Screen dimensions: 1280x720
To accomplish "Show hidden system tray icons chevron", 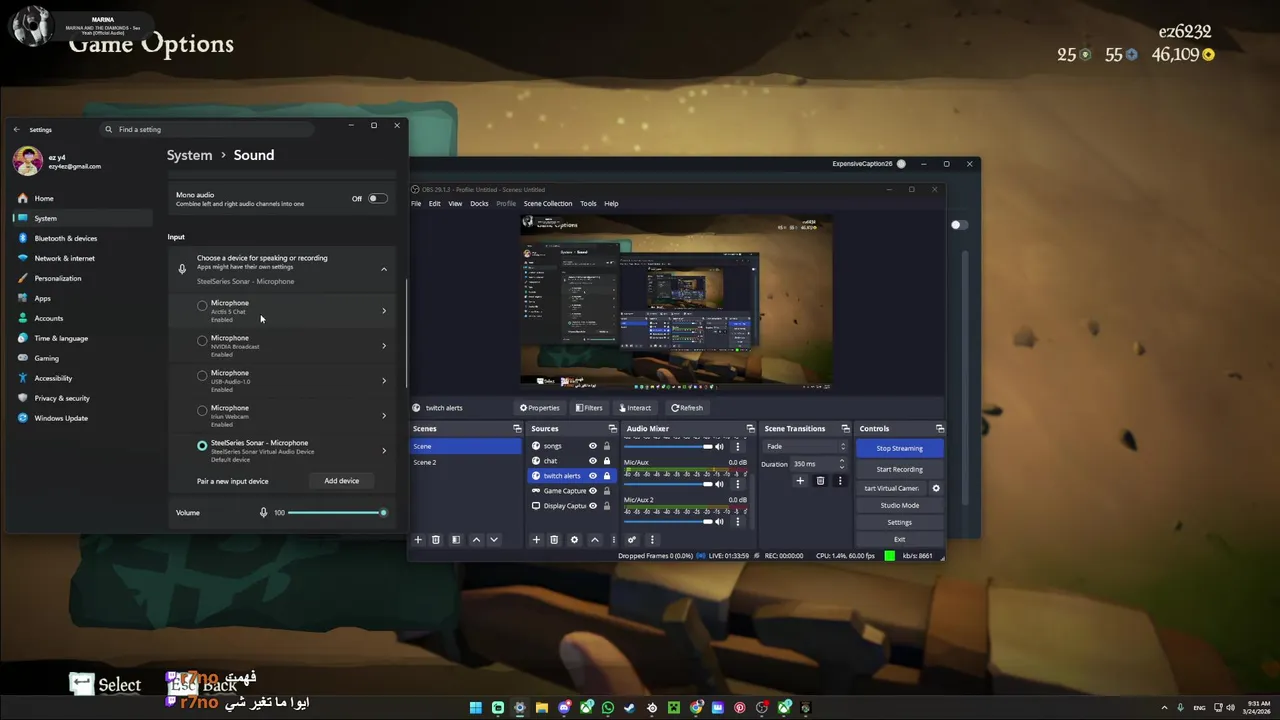I will coord(1164,708).
